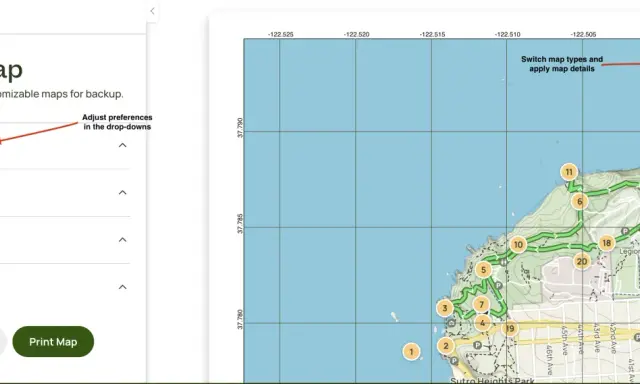This screenshot has height=384, width=640.
Task: Click the gray viewpoint icon below marker 3
Action: coord(451,323)
